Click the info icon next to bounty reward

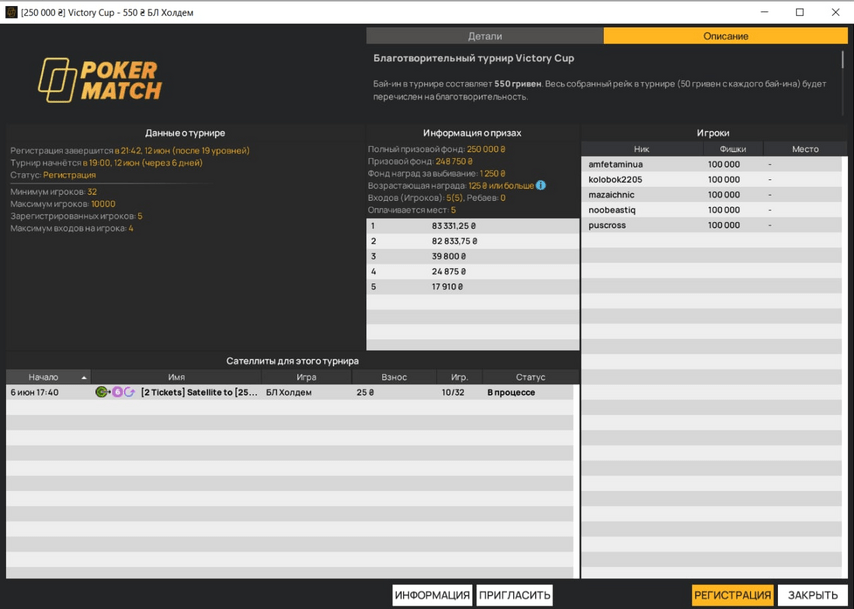pos(540,185)
